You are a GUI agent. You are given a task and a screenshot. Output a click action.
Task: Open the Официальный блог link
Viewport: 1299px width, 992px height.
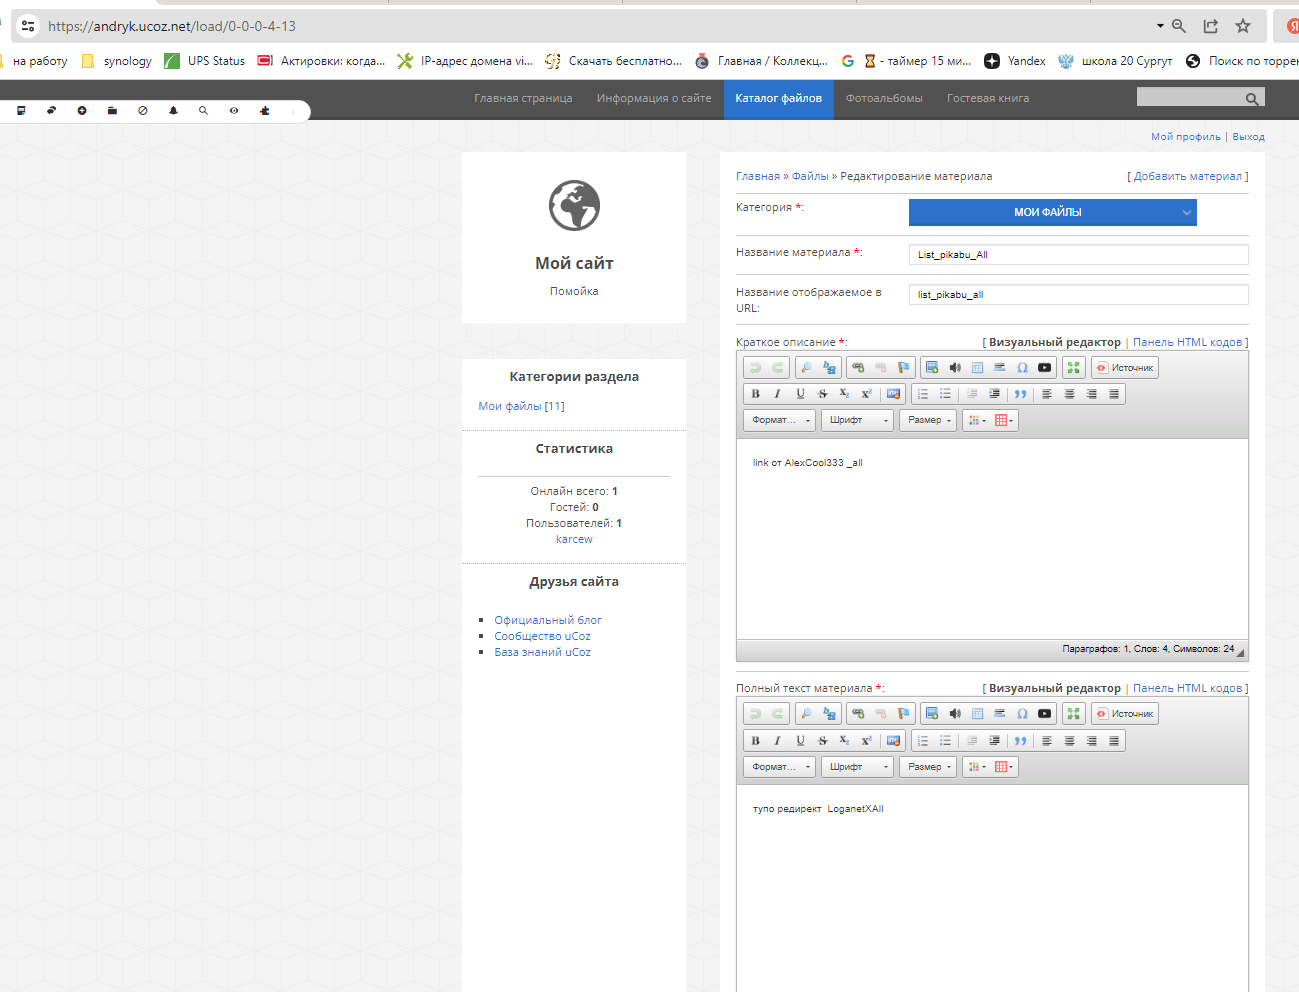click(548, 620)
